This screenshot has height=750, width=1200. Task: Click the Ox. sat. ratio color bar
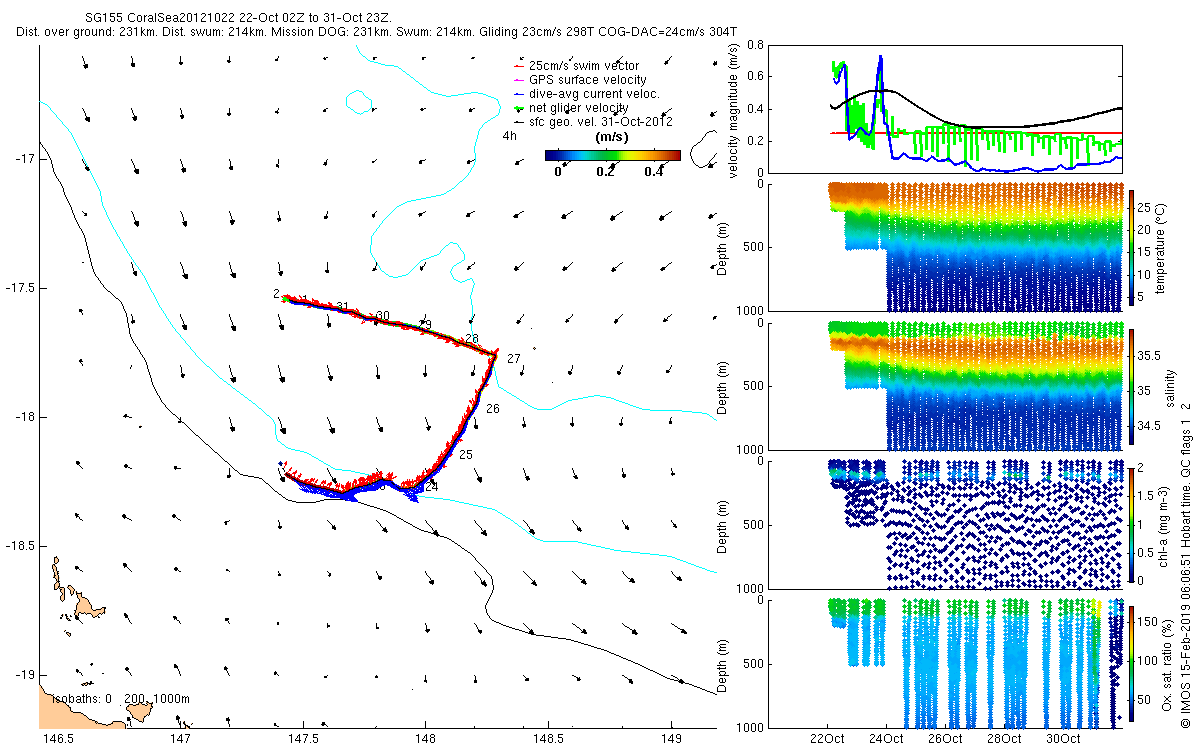click(x=1131, y=663)
